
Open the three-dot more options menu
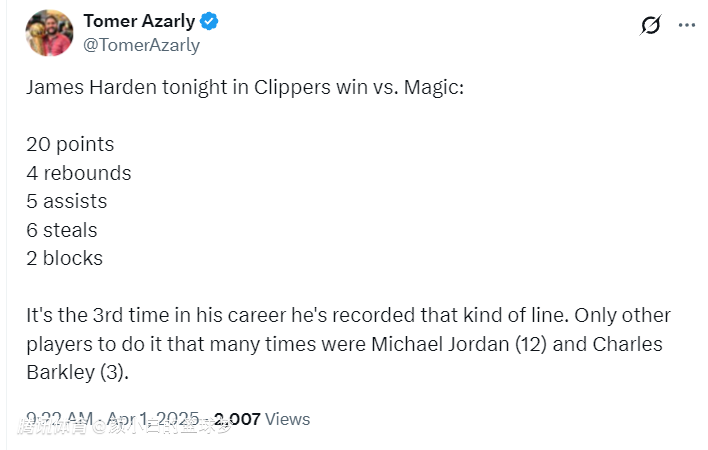coord(686,25)
